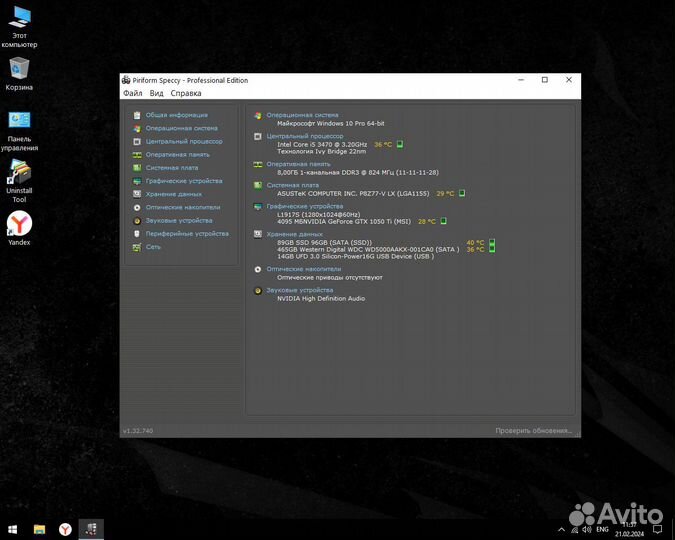Open Корзина recycle bin icon

click(19, 73)
